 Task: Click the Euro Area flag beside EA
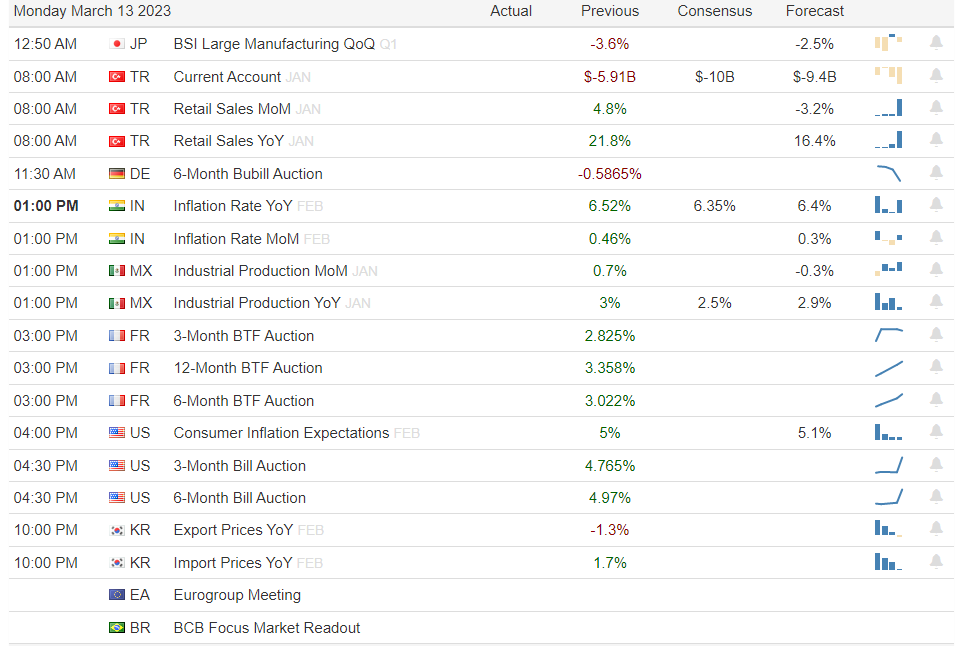click(x=117, y=595)
